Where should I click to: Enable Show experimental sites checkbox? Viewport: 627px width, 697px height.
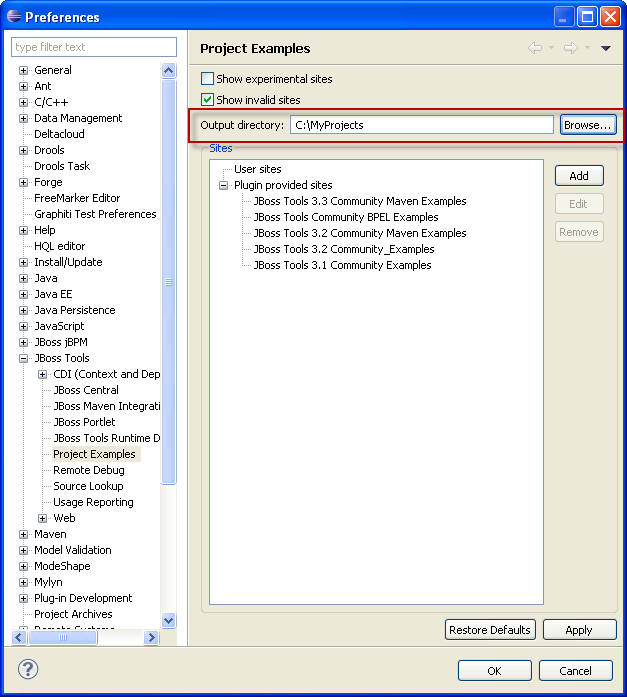[x=208, y=79]
